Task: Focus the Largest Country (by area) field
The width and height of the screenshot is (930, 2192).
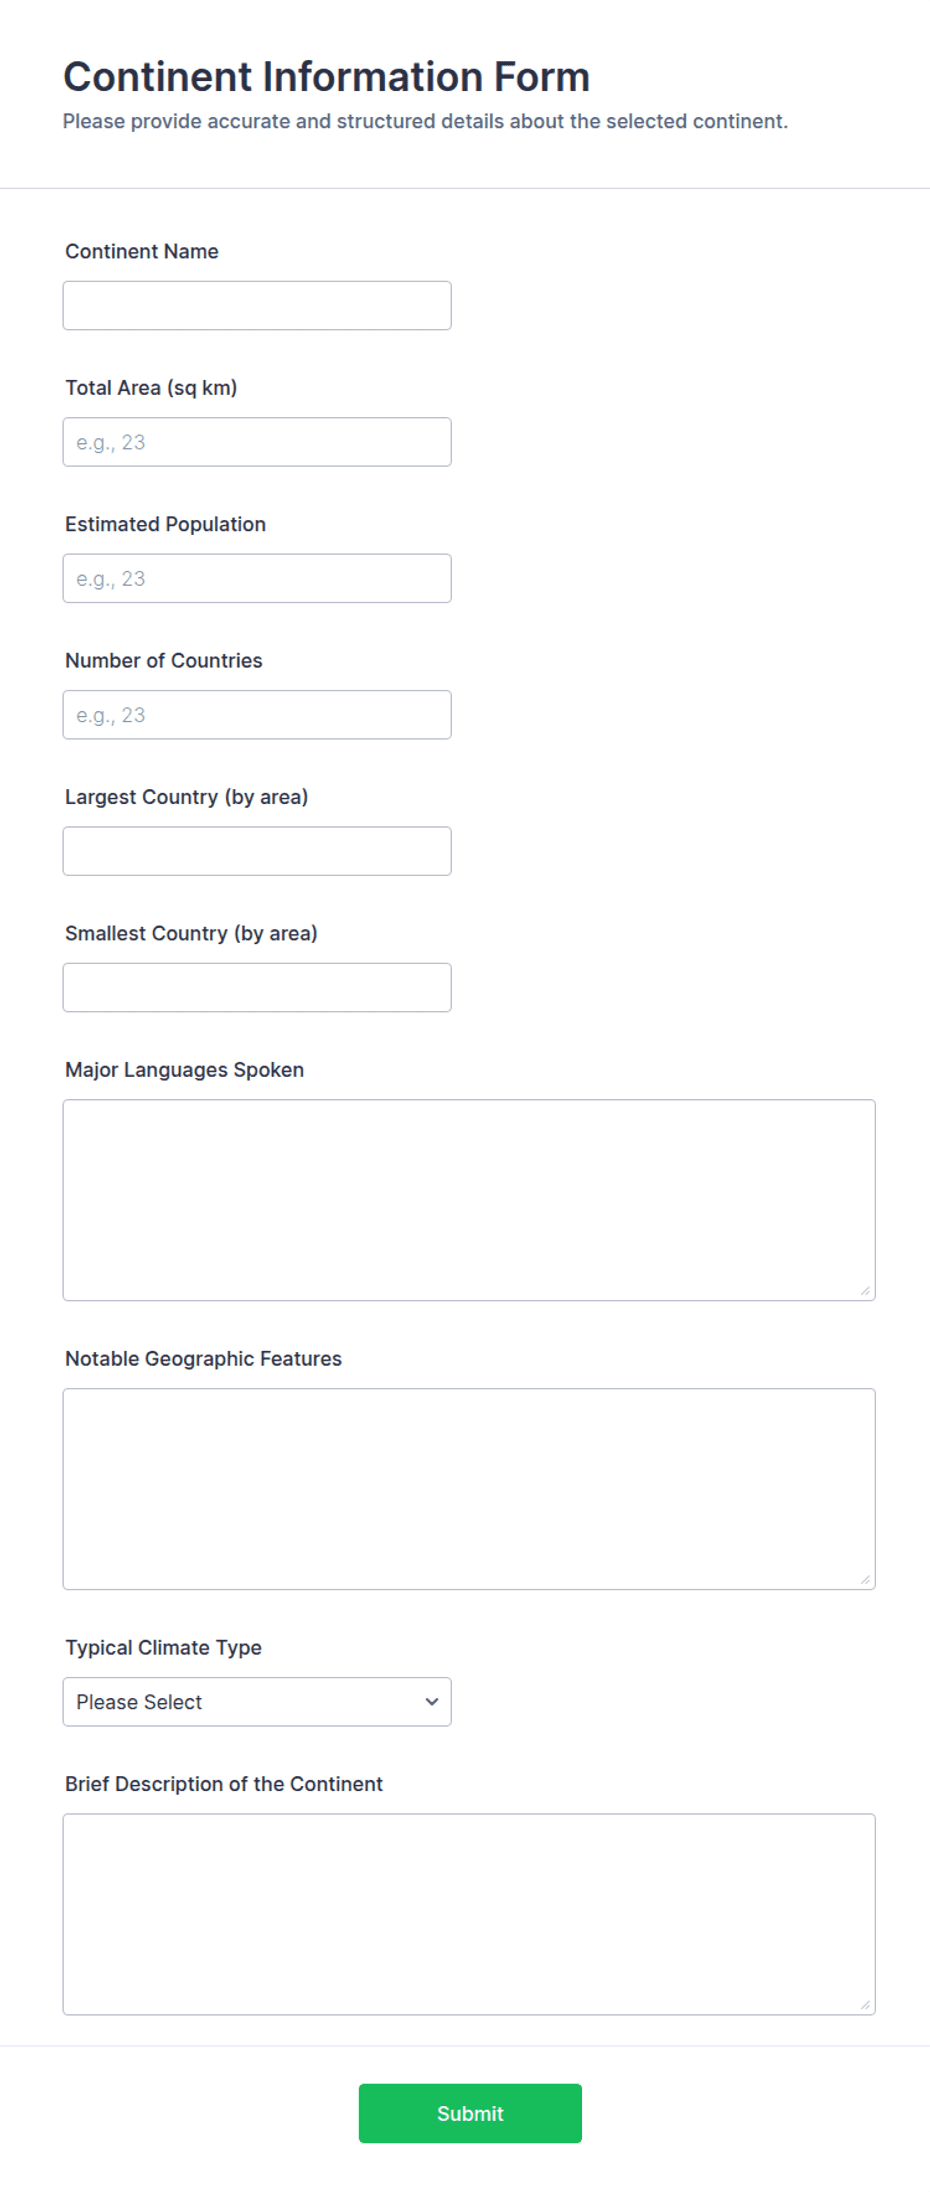Action: [257, 851]
